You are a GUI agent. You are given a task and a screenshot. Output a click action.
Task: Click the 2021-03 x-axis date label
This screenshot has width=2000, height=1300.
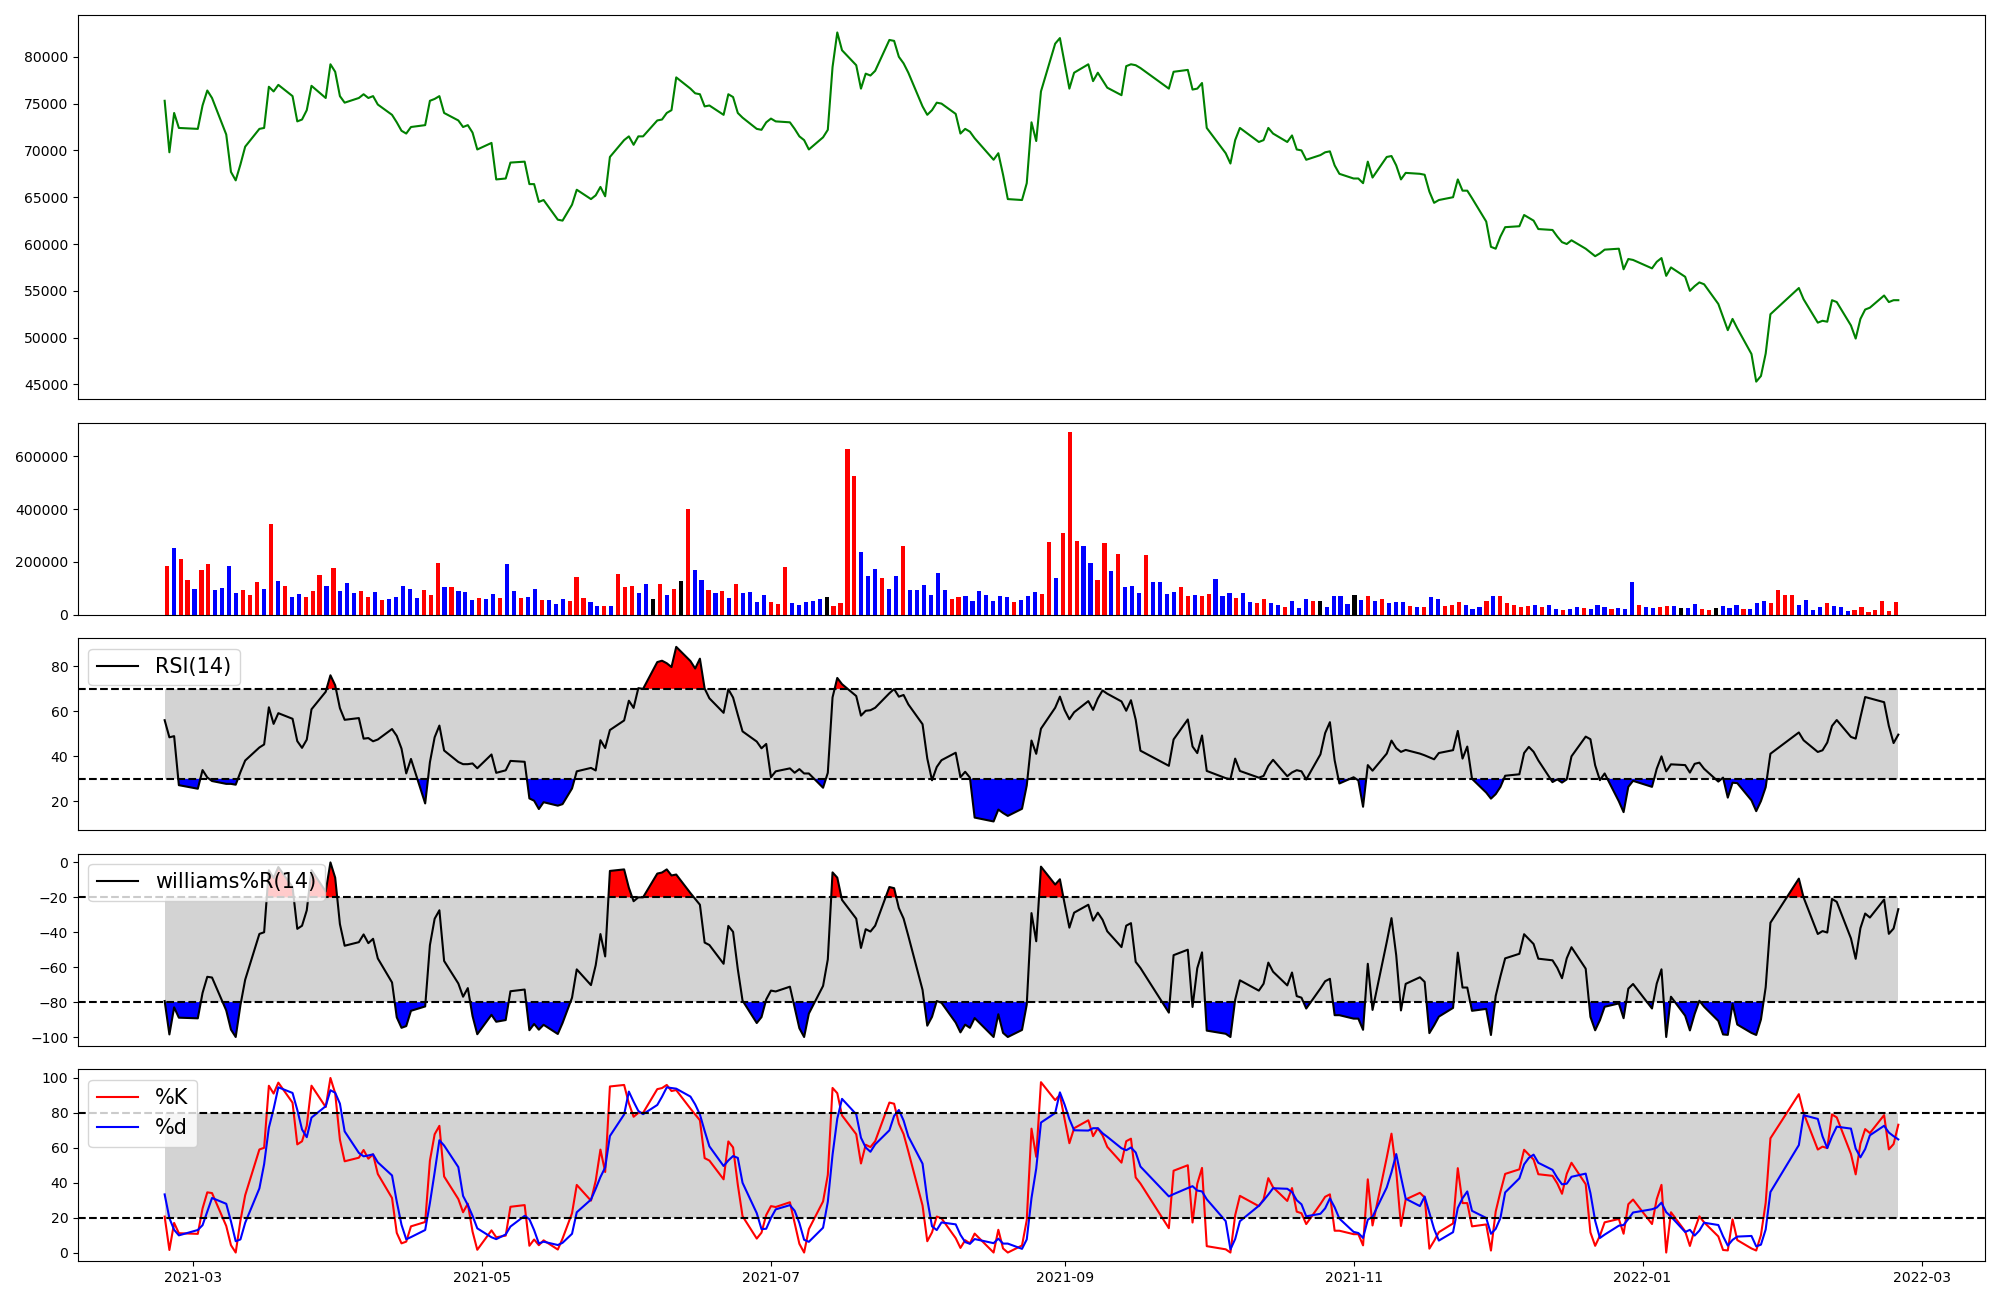click(x=193, y=1277)
